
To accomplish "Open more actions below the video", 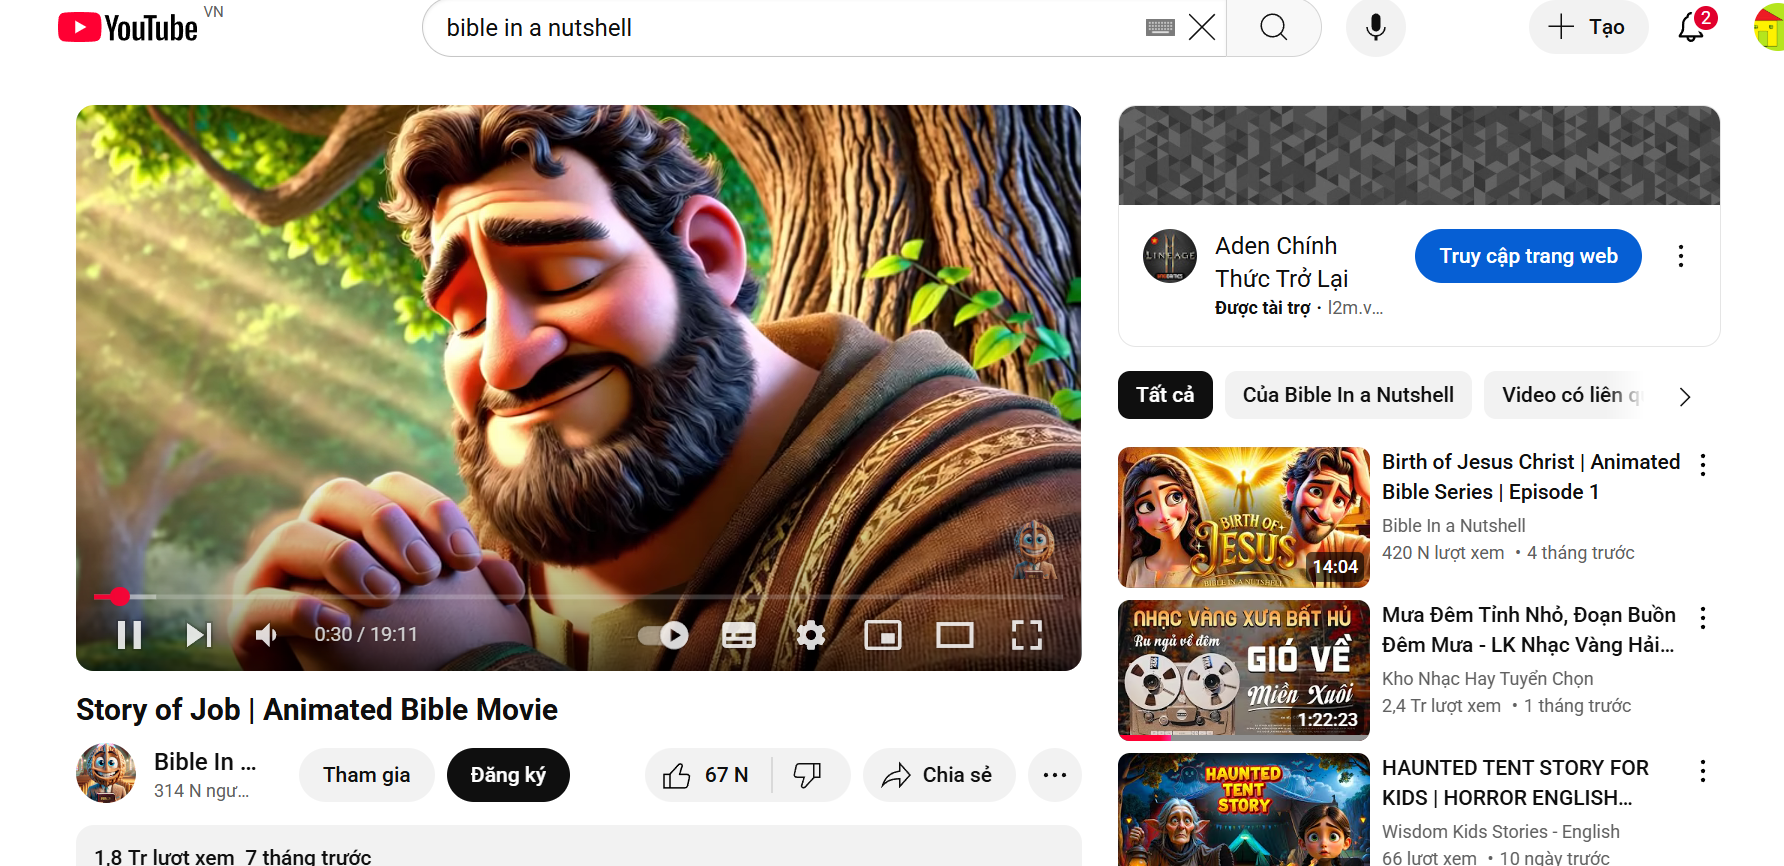I will [1055, 775].
